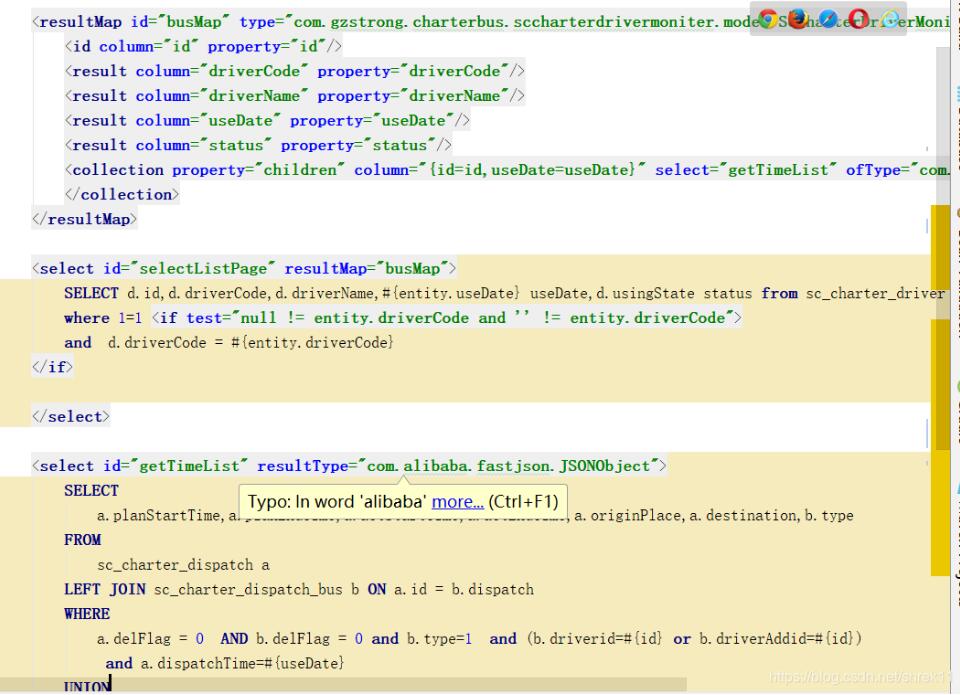
Task: Open file in Internet Explorer icon
Action: coord(888,19)
